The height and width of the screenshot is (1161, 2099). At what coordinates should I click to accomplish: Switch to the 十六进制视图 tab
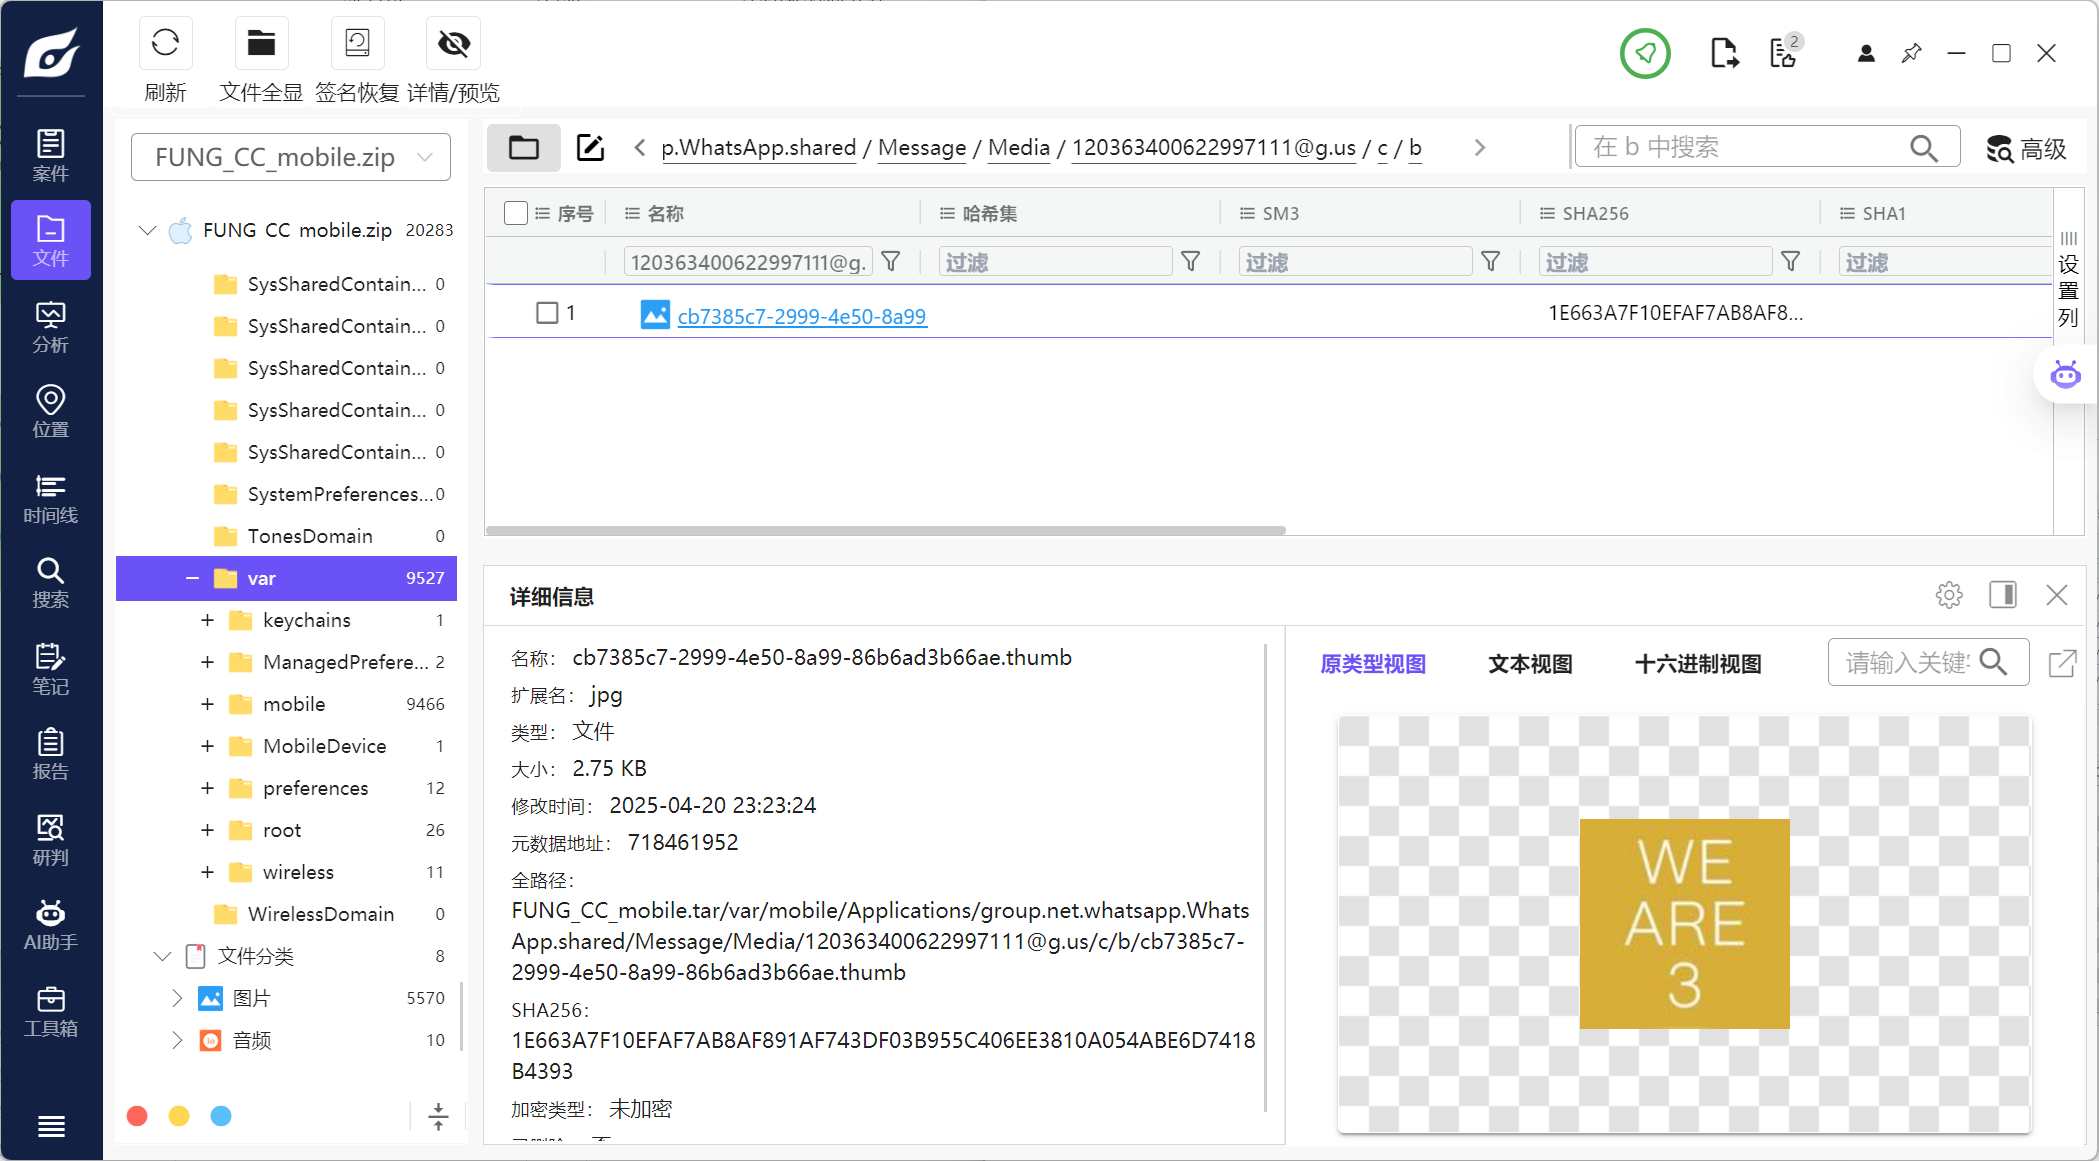(x=1697, y=664)
